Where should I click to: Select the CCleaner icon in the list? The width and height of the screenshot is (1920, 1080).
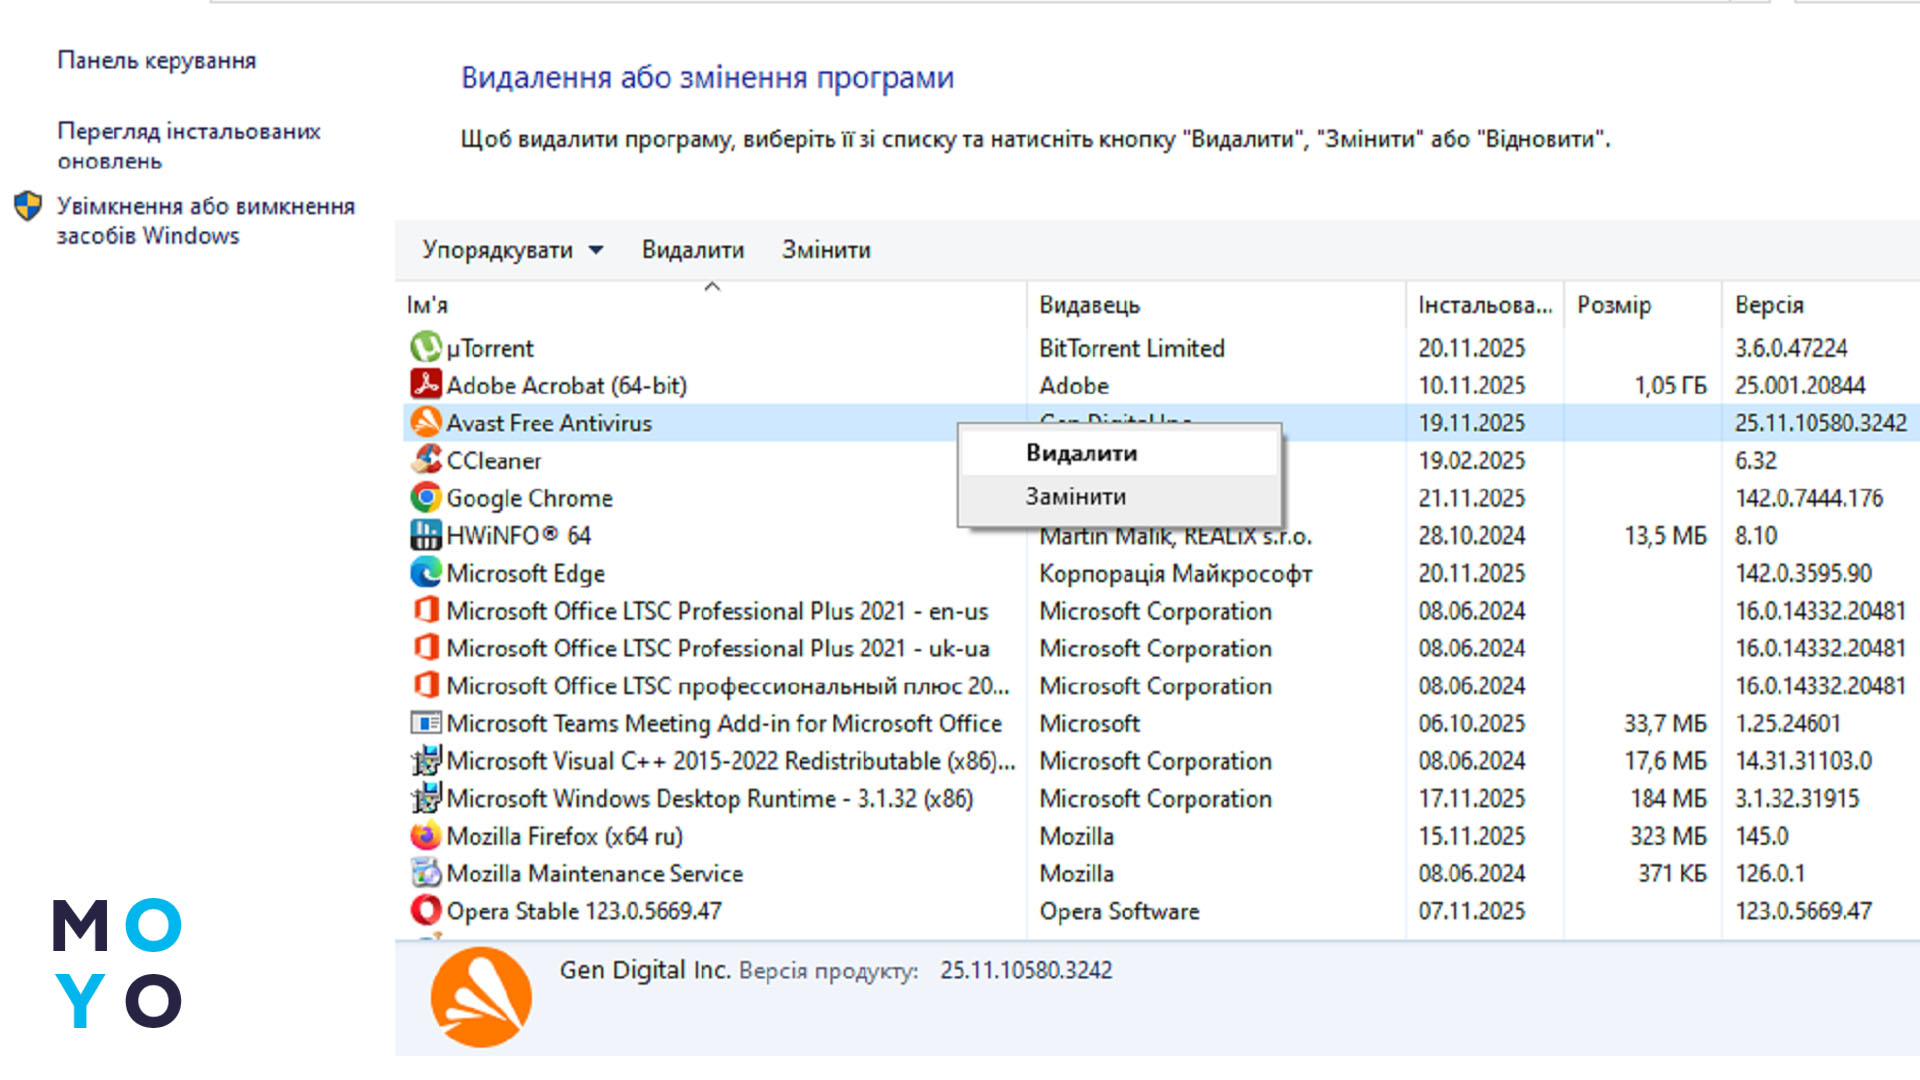click(425, 460)
